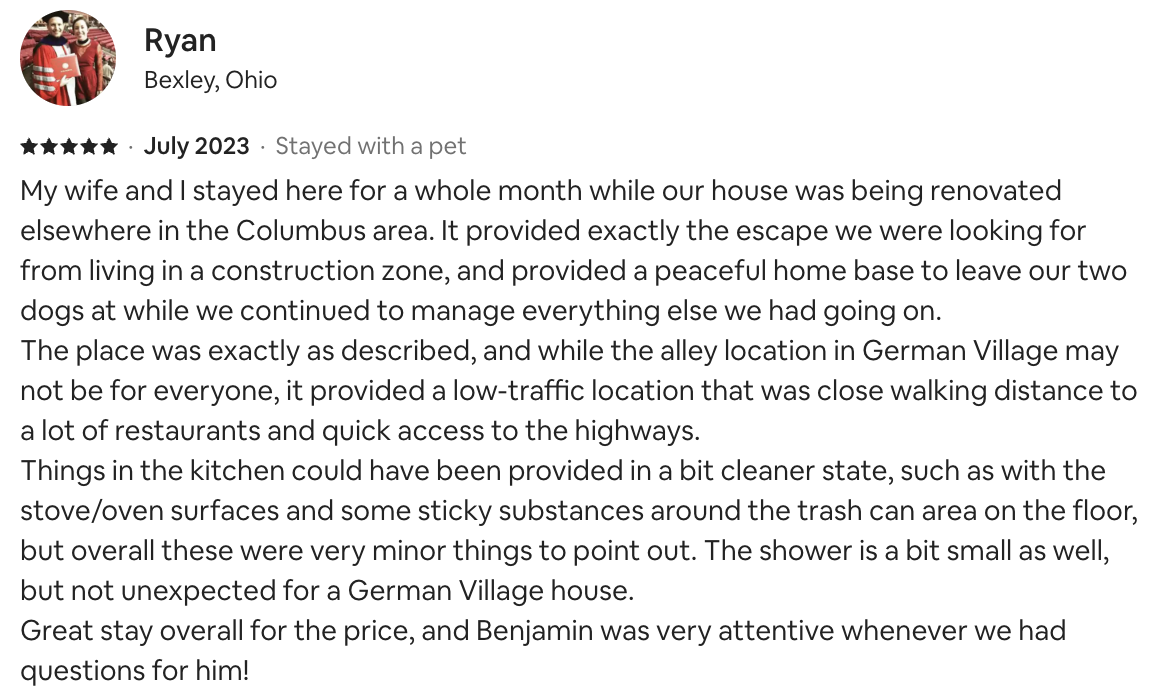Click the fifth star in the rating

click(x=108, y=147)
